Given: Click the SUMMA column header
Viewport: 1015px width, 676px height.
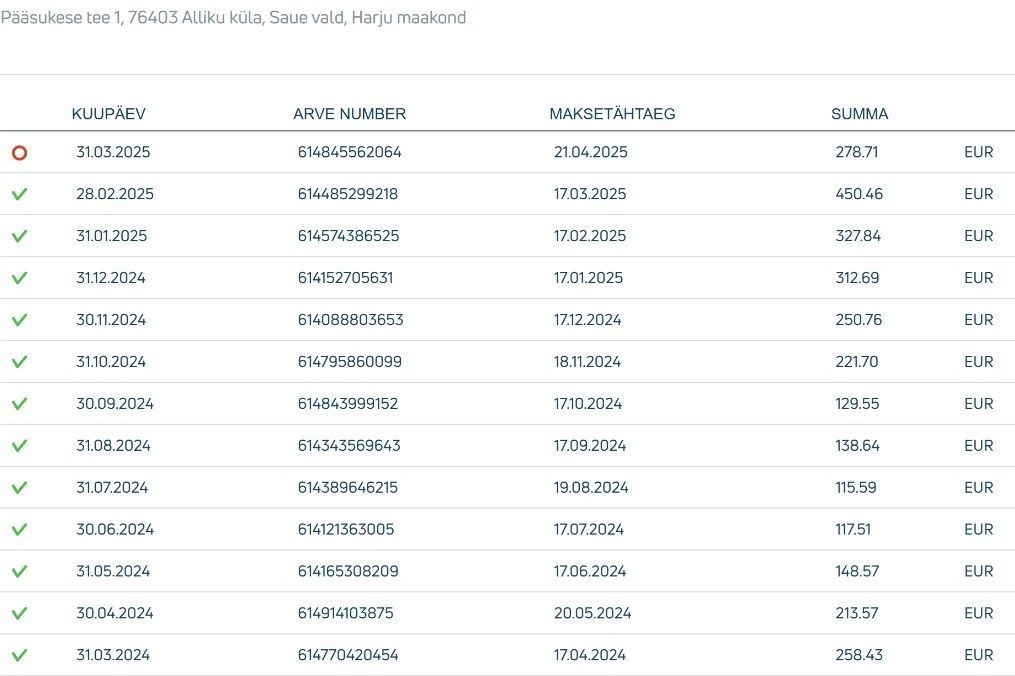Looking at the screenshot, I should coord(860,114).
